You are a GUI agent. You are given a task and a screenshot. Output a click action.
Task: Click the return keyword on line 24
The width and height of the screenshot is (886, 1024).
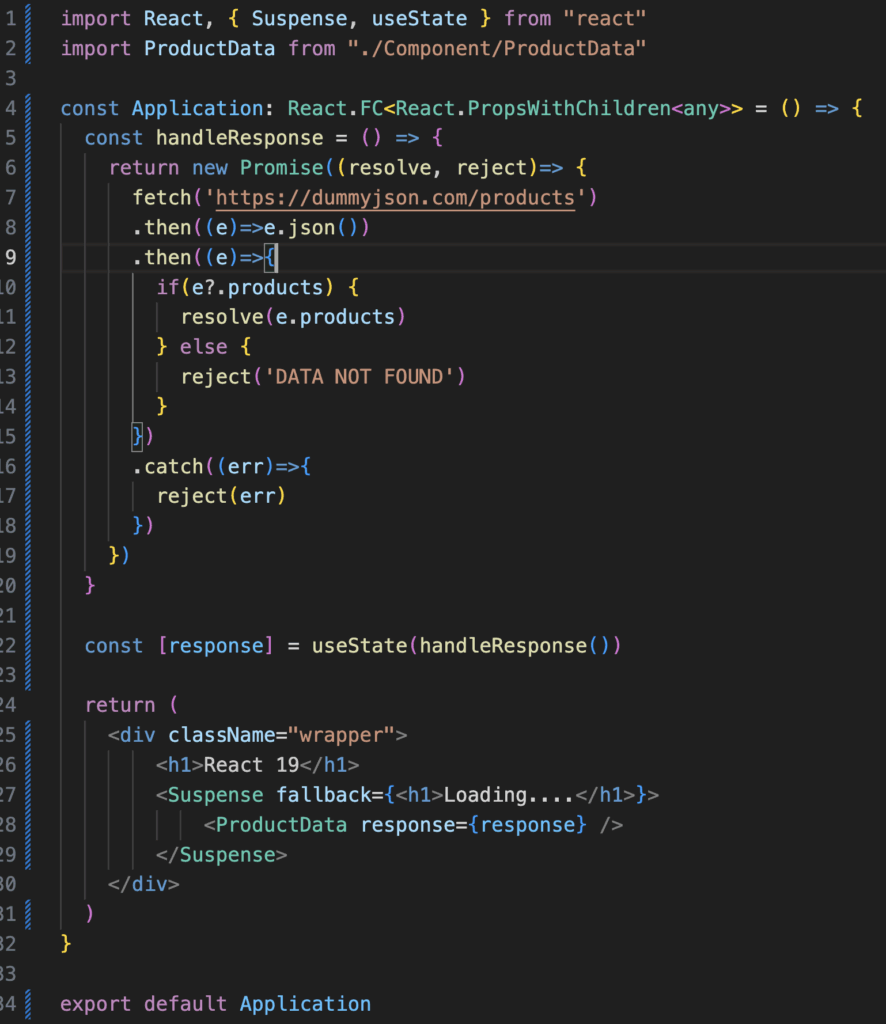[x=120, y=706]
